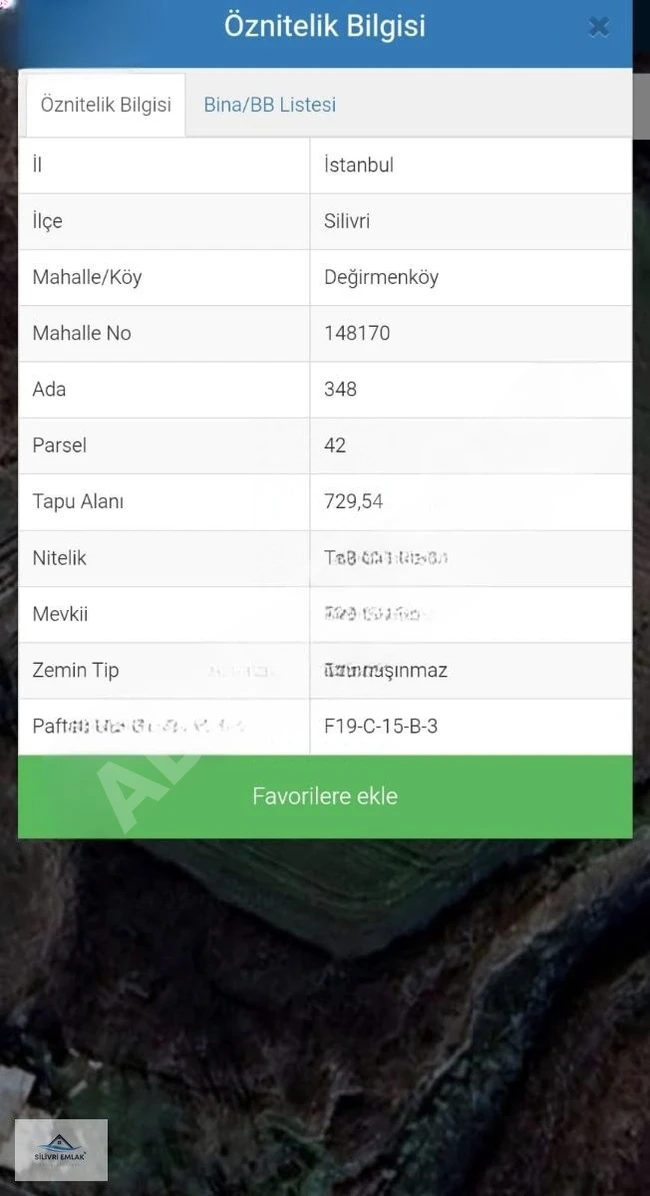Click Mahalle No value 148170
The image size is (650, 1196).
[356, 333]
